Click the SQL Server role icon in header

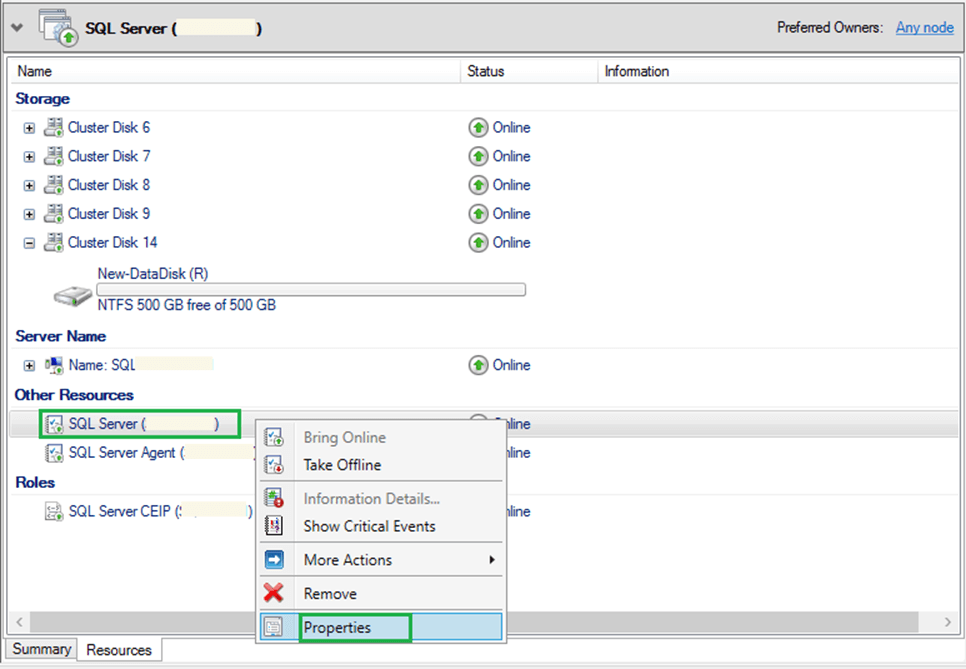57,28
